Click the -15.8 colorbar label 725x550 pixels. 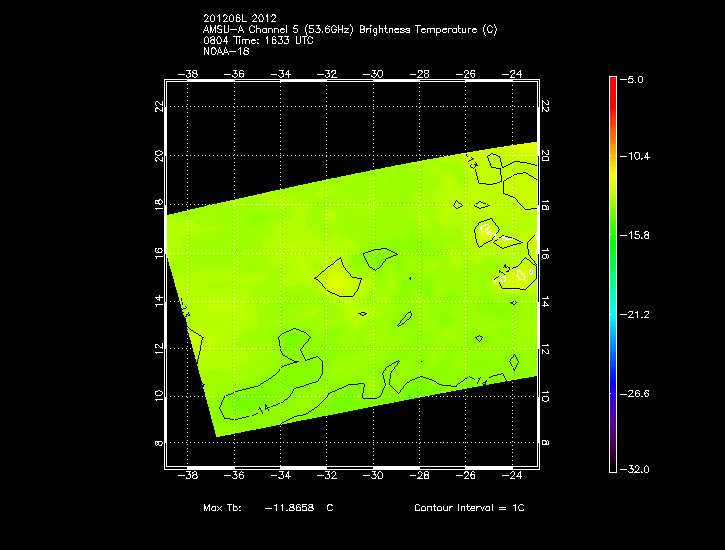pos(645,236)
